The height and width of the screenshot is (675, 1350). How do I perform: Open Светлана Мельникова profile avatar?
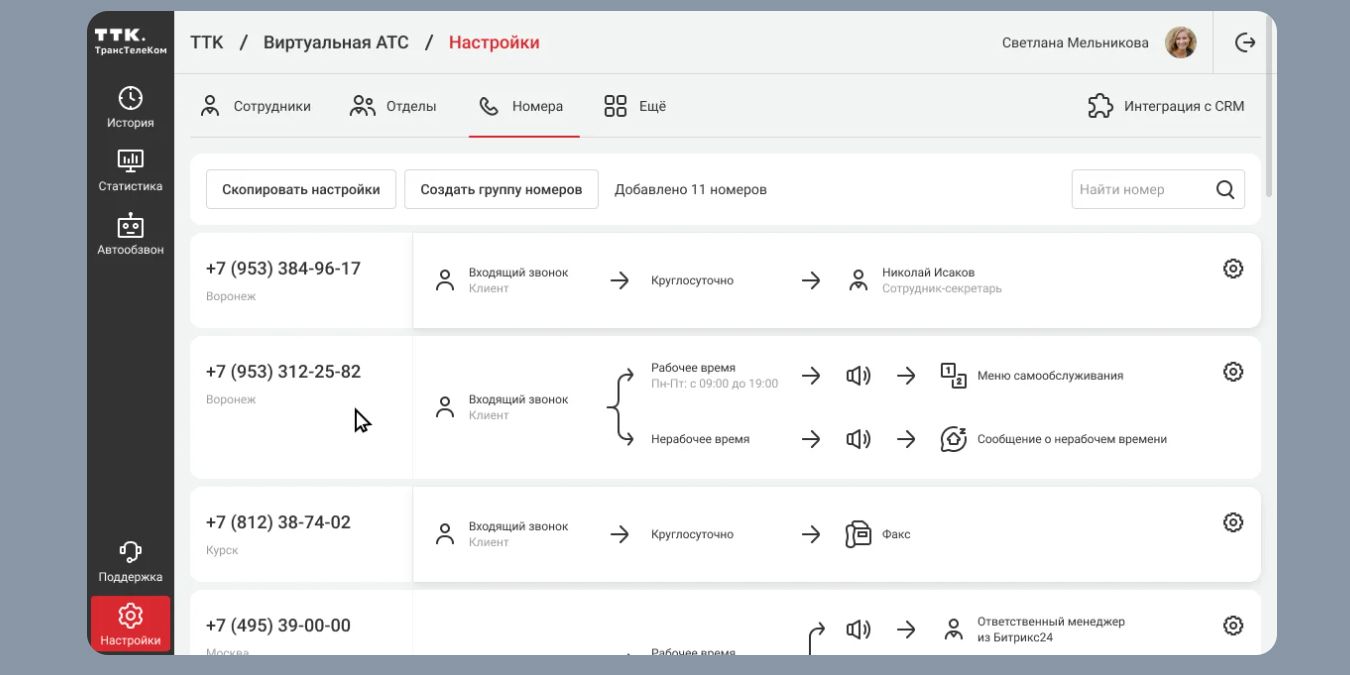[x=1181, y=42]
